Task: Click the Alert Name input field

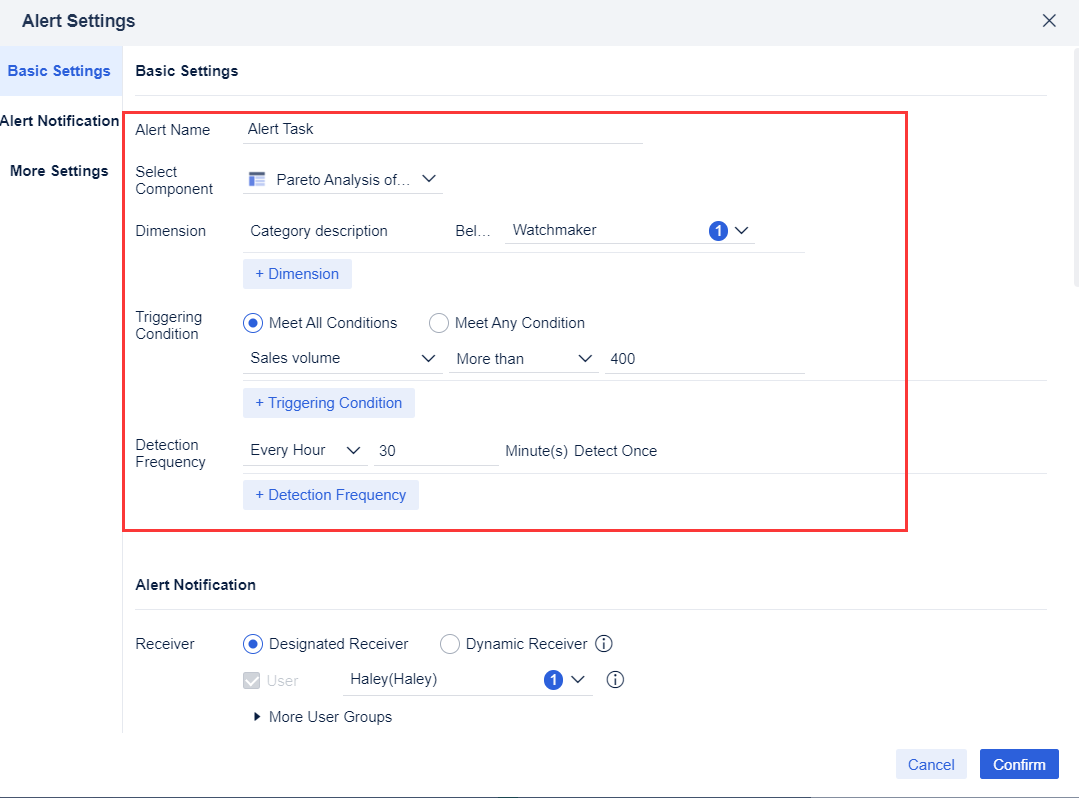Action: [440, 128]
